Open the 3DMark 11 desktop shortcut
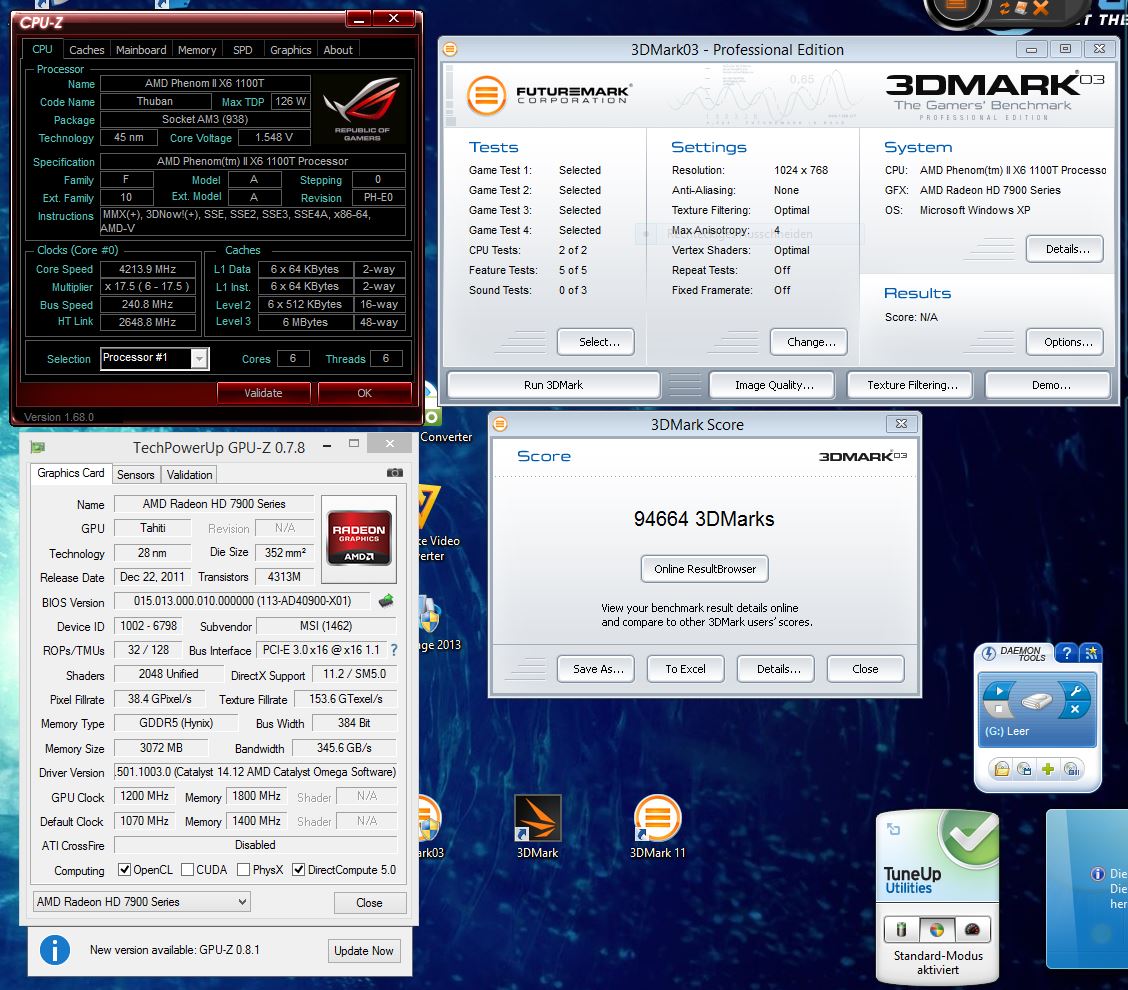The width and height of the screenshot is (1128, 990). [658, 826]
